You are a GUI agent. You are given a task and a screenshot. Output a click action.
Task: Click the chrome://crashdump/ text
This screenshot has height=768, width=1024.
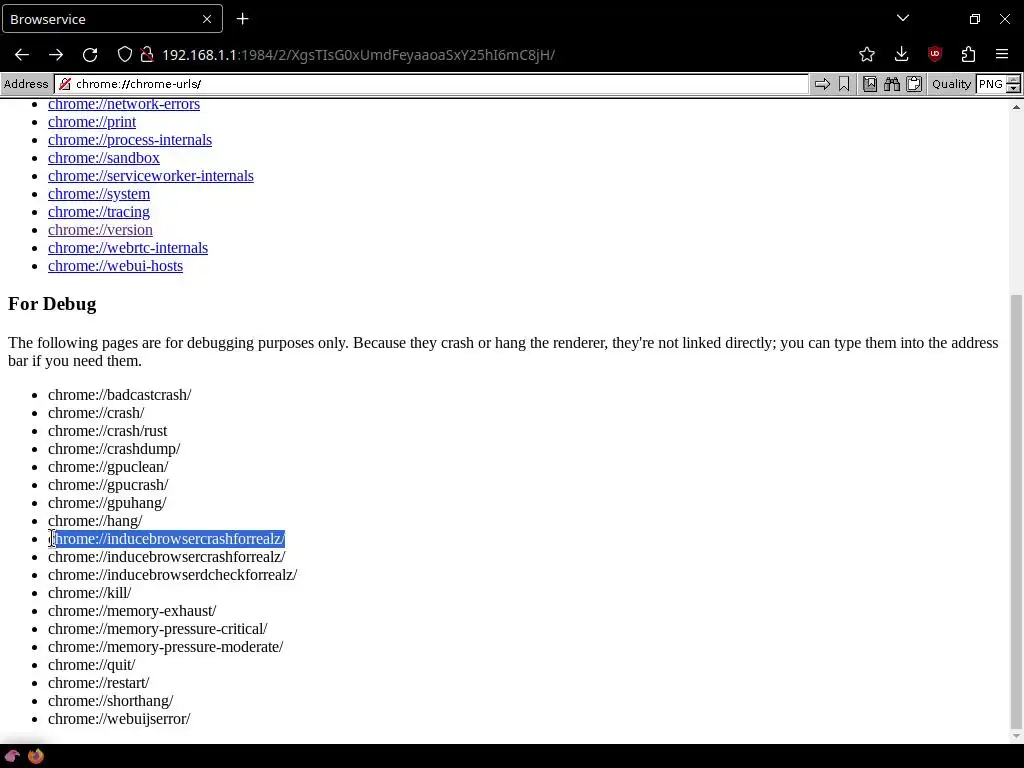point(114,449)
